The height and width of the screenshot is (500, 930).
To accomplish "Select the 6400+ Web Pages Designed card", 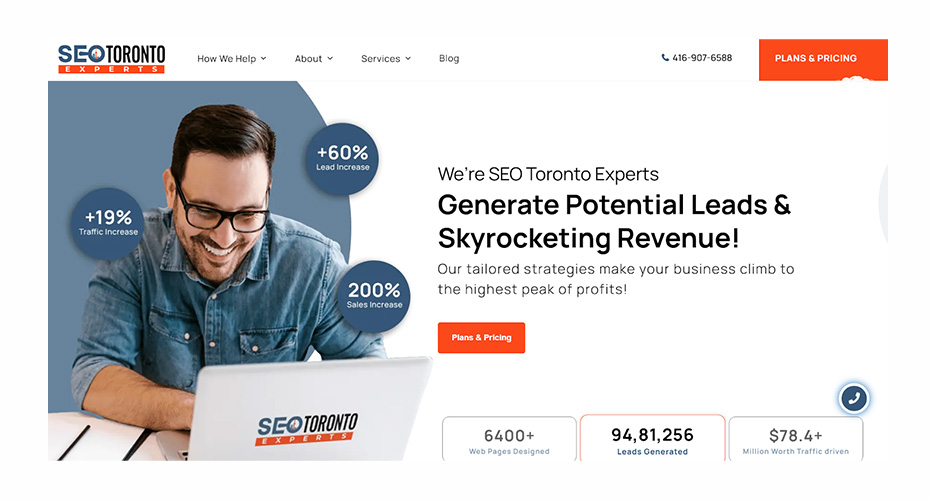I will click(x=509, y=439).
